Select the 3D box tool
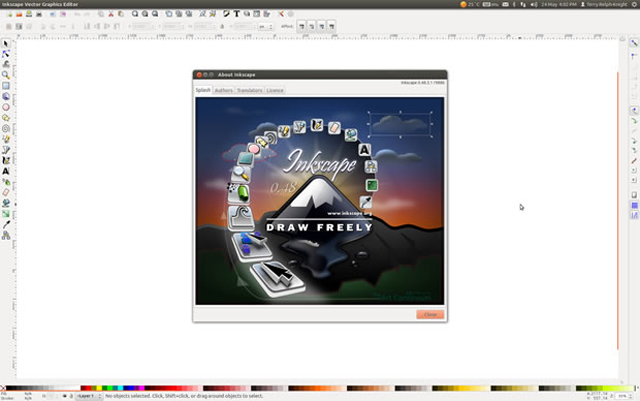640x401 pixels. tap(6, 96)
